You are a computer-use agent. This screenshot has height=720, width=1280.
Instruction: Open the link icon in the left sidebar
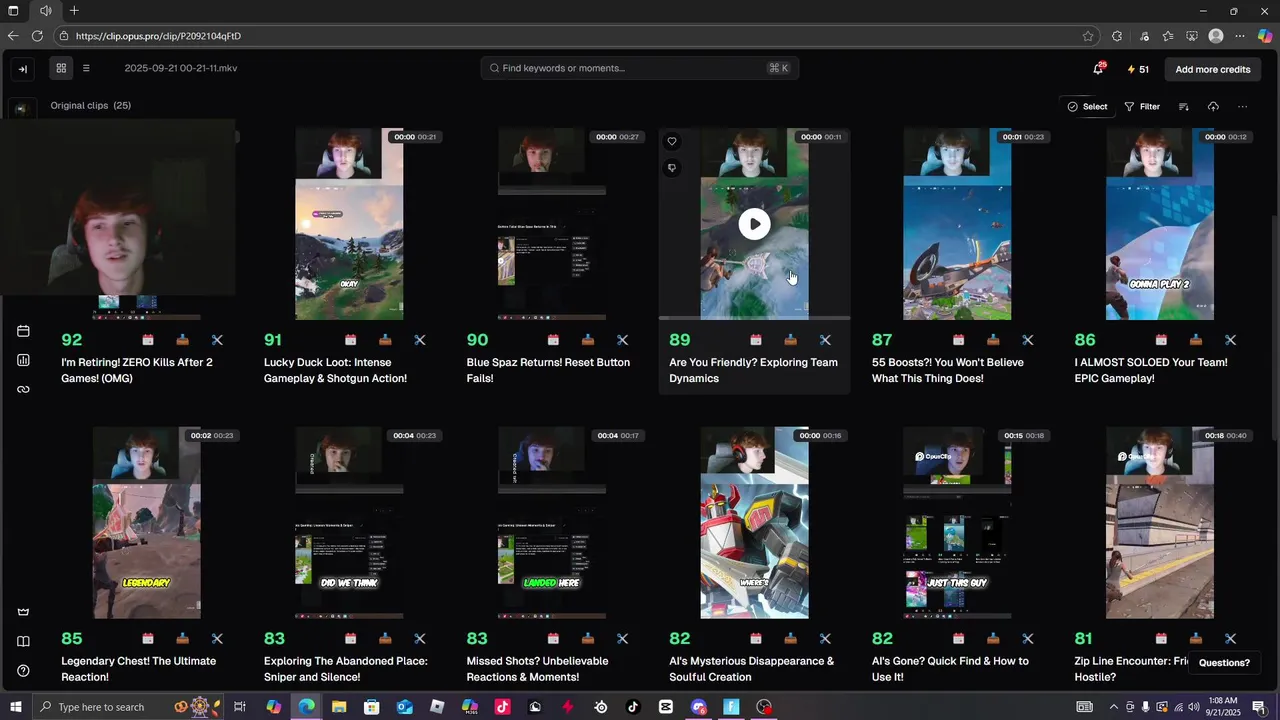coord(23,389)
